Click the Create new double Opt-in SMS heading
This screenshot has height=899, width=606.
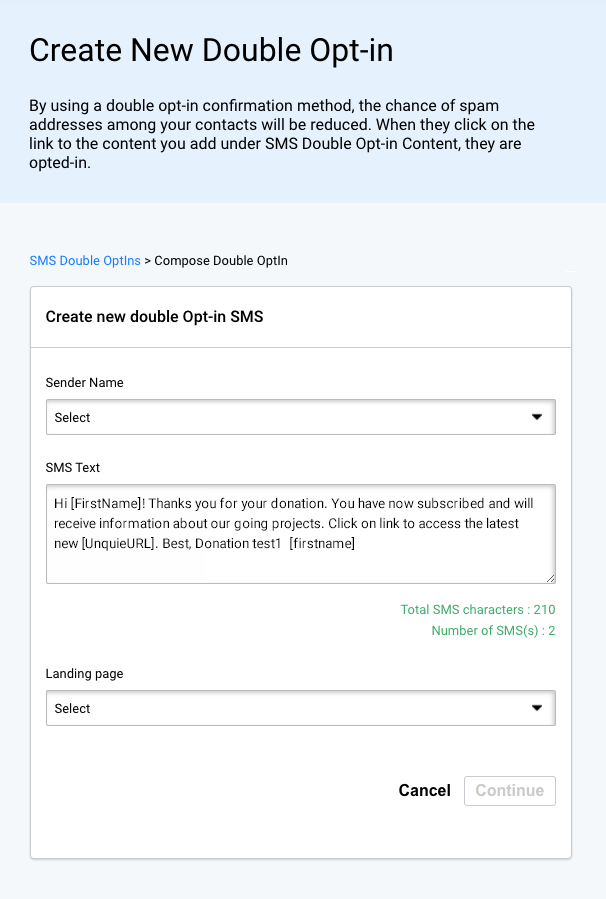point(153,316)
